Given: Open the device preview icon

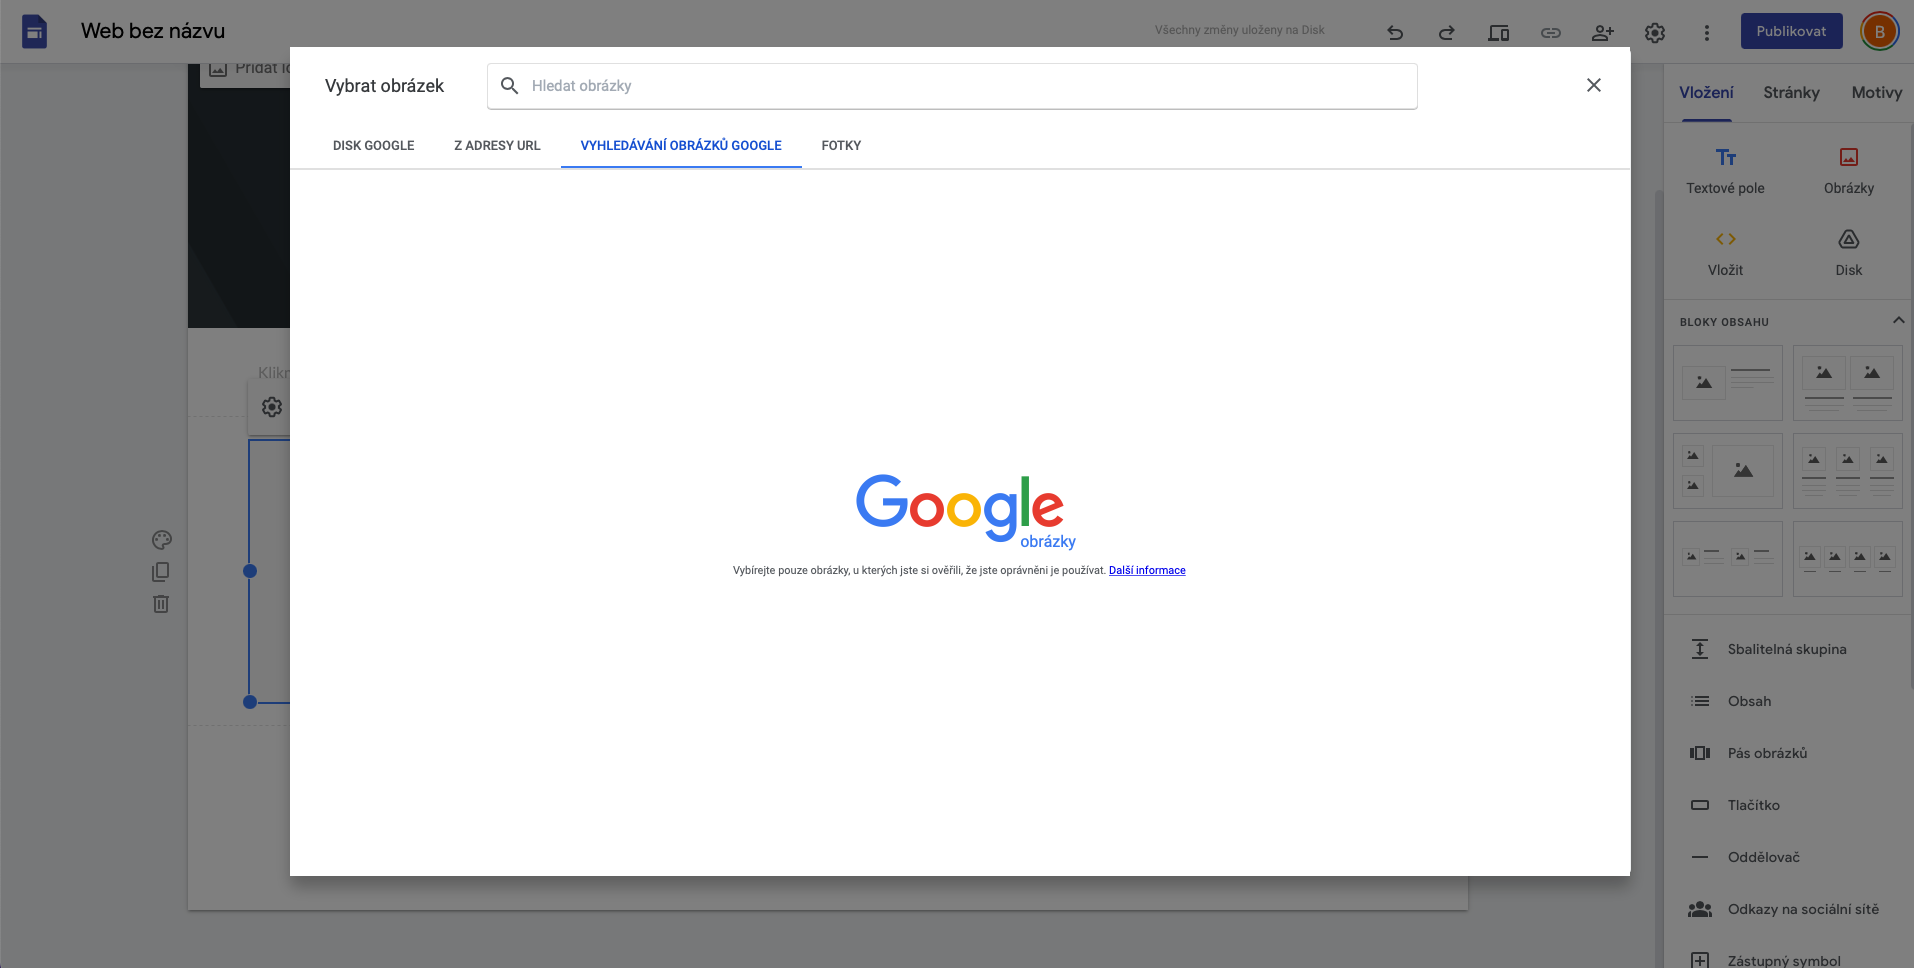Looking at the screenshot, I should point(1498,32).
